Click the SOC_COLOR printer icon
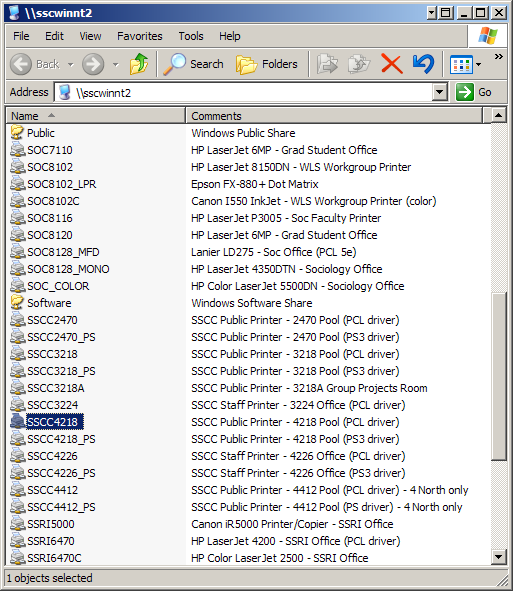 17,286
